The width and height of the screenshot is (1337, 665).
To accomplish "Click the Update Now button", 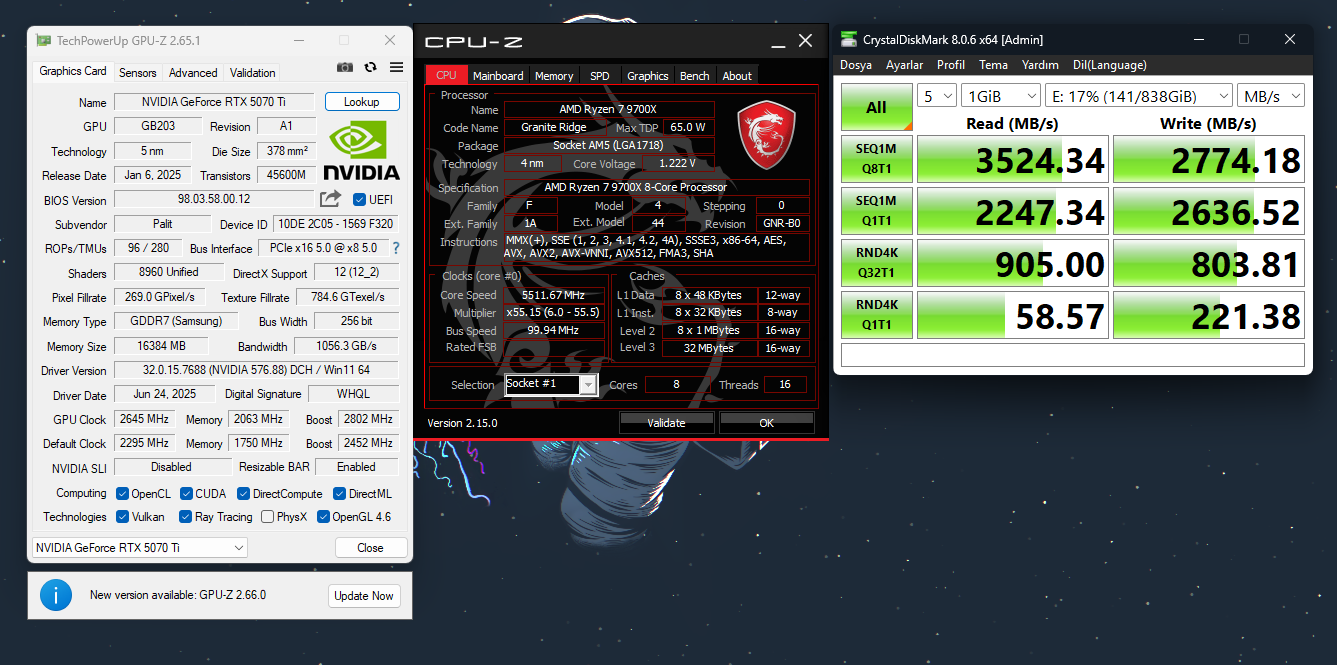I will (364, 596).
